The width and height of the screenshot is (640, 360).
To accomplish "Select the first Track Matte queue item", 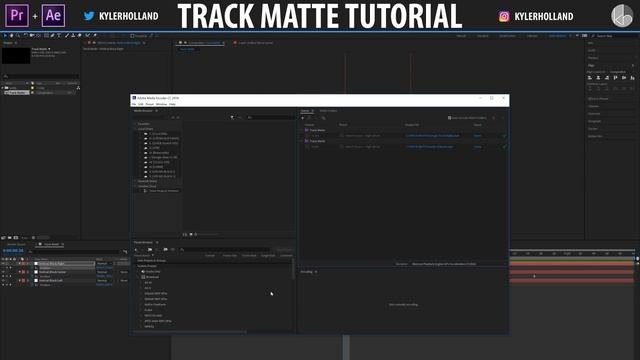I will click(318, 130).
